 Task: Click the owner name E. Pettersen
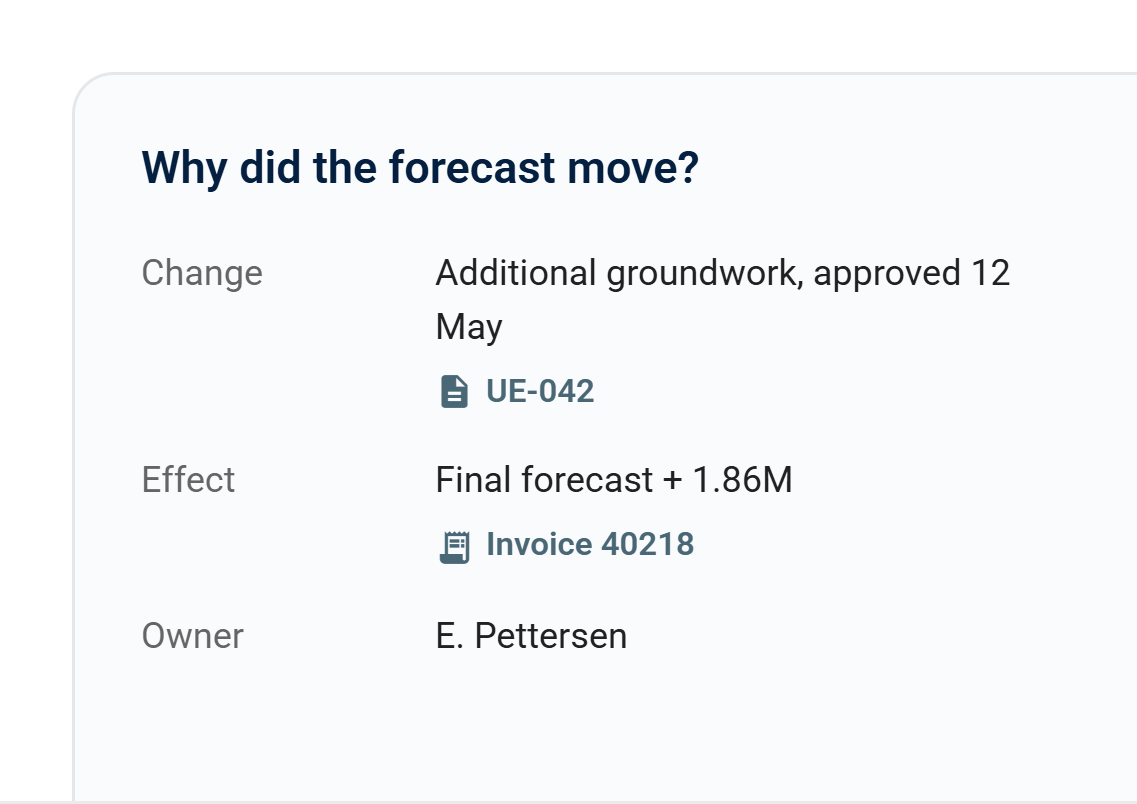point(532,636)
